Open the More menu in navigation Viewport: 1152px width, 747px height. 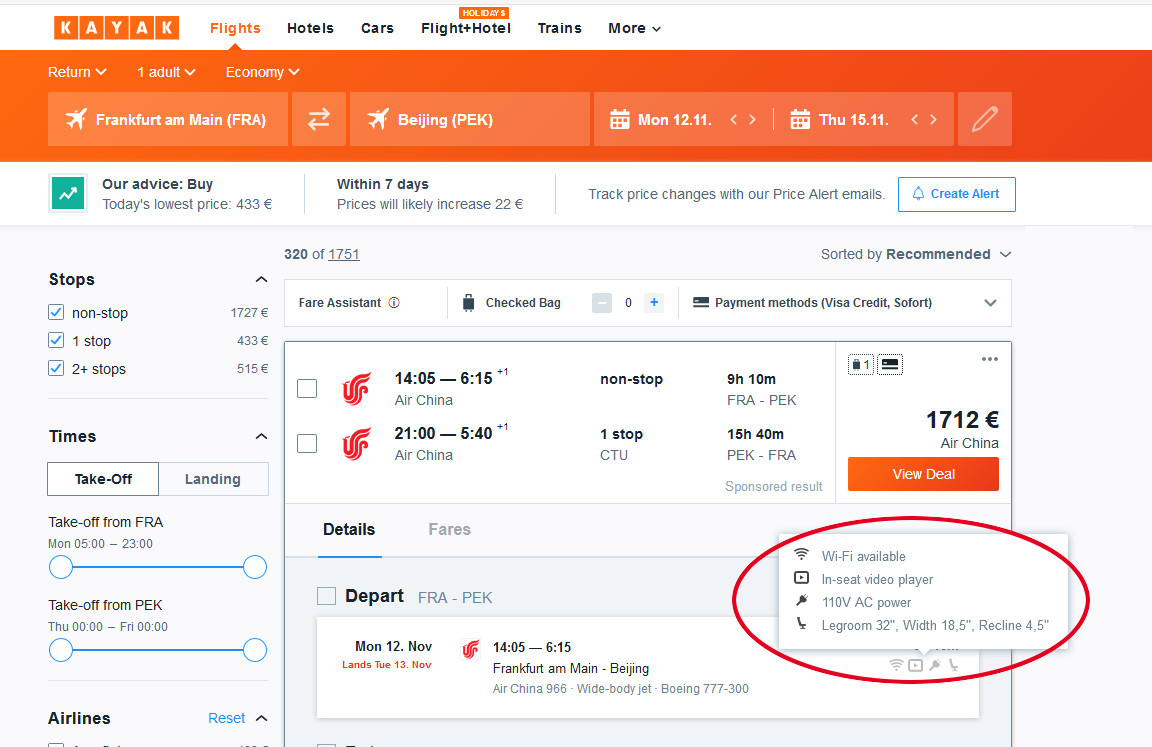click(x=634, y=28)
